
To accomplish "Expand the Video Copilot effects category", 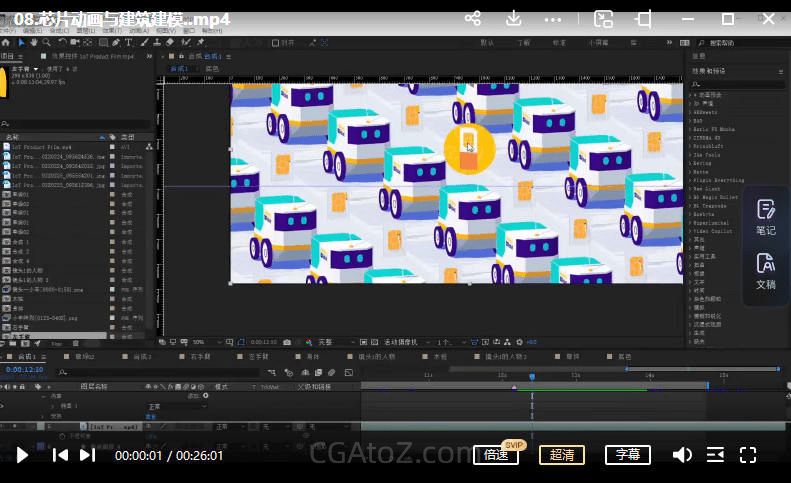I will 714,231.
